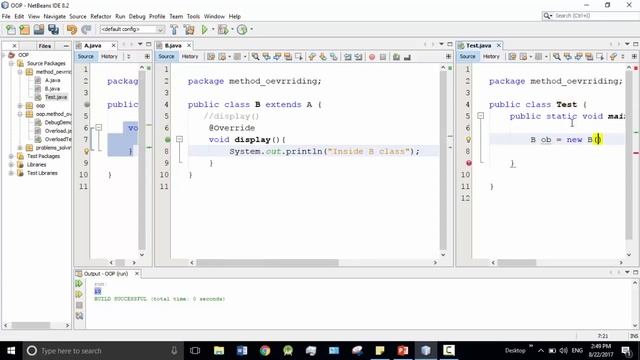The width and height of the screenshot is (640, 360).
Task: Open the File menu
Action: click(x=6, y=16)
